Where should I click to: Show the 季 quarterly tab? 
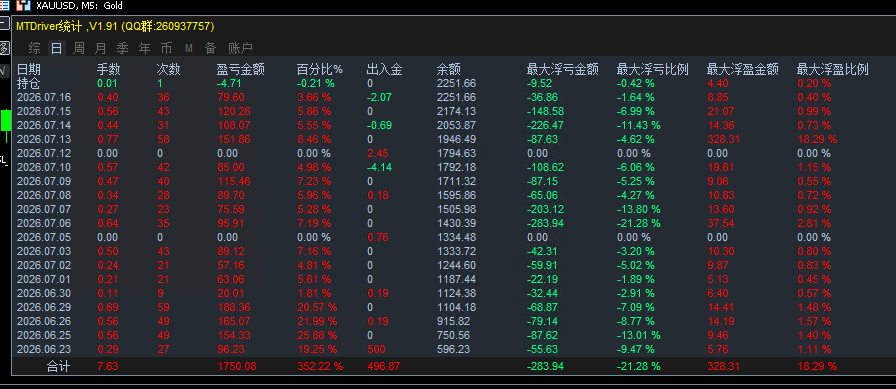point(122,49)
